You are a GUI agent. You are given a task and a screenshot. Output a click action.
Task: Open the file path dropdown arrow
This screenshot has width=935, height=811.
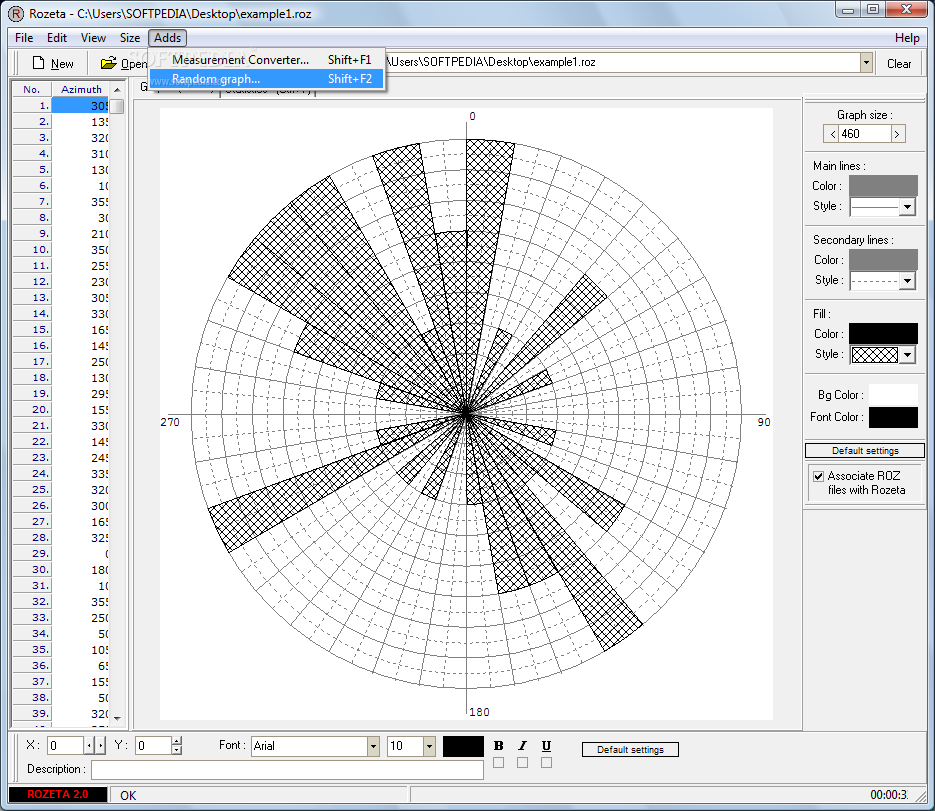coord(866,62)
